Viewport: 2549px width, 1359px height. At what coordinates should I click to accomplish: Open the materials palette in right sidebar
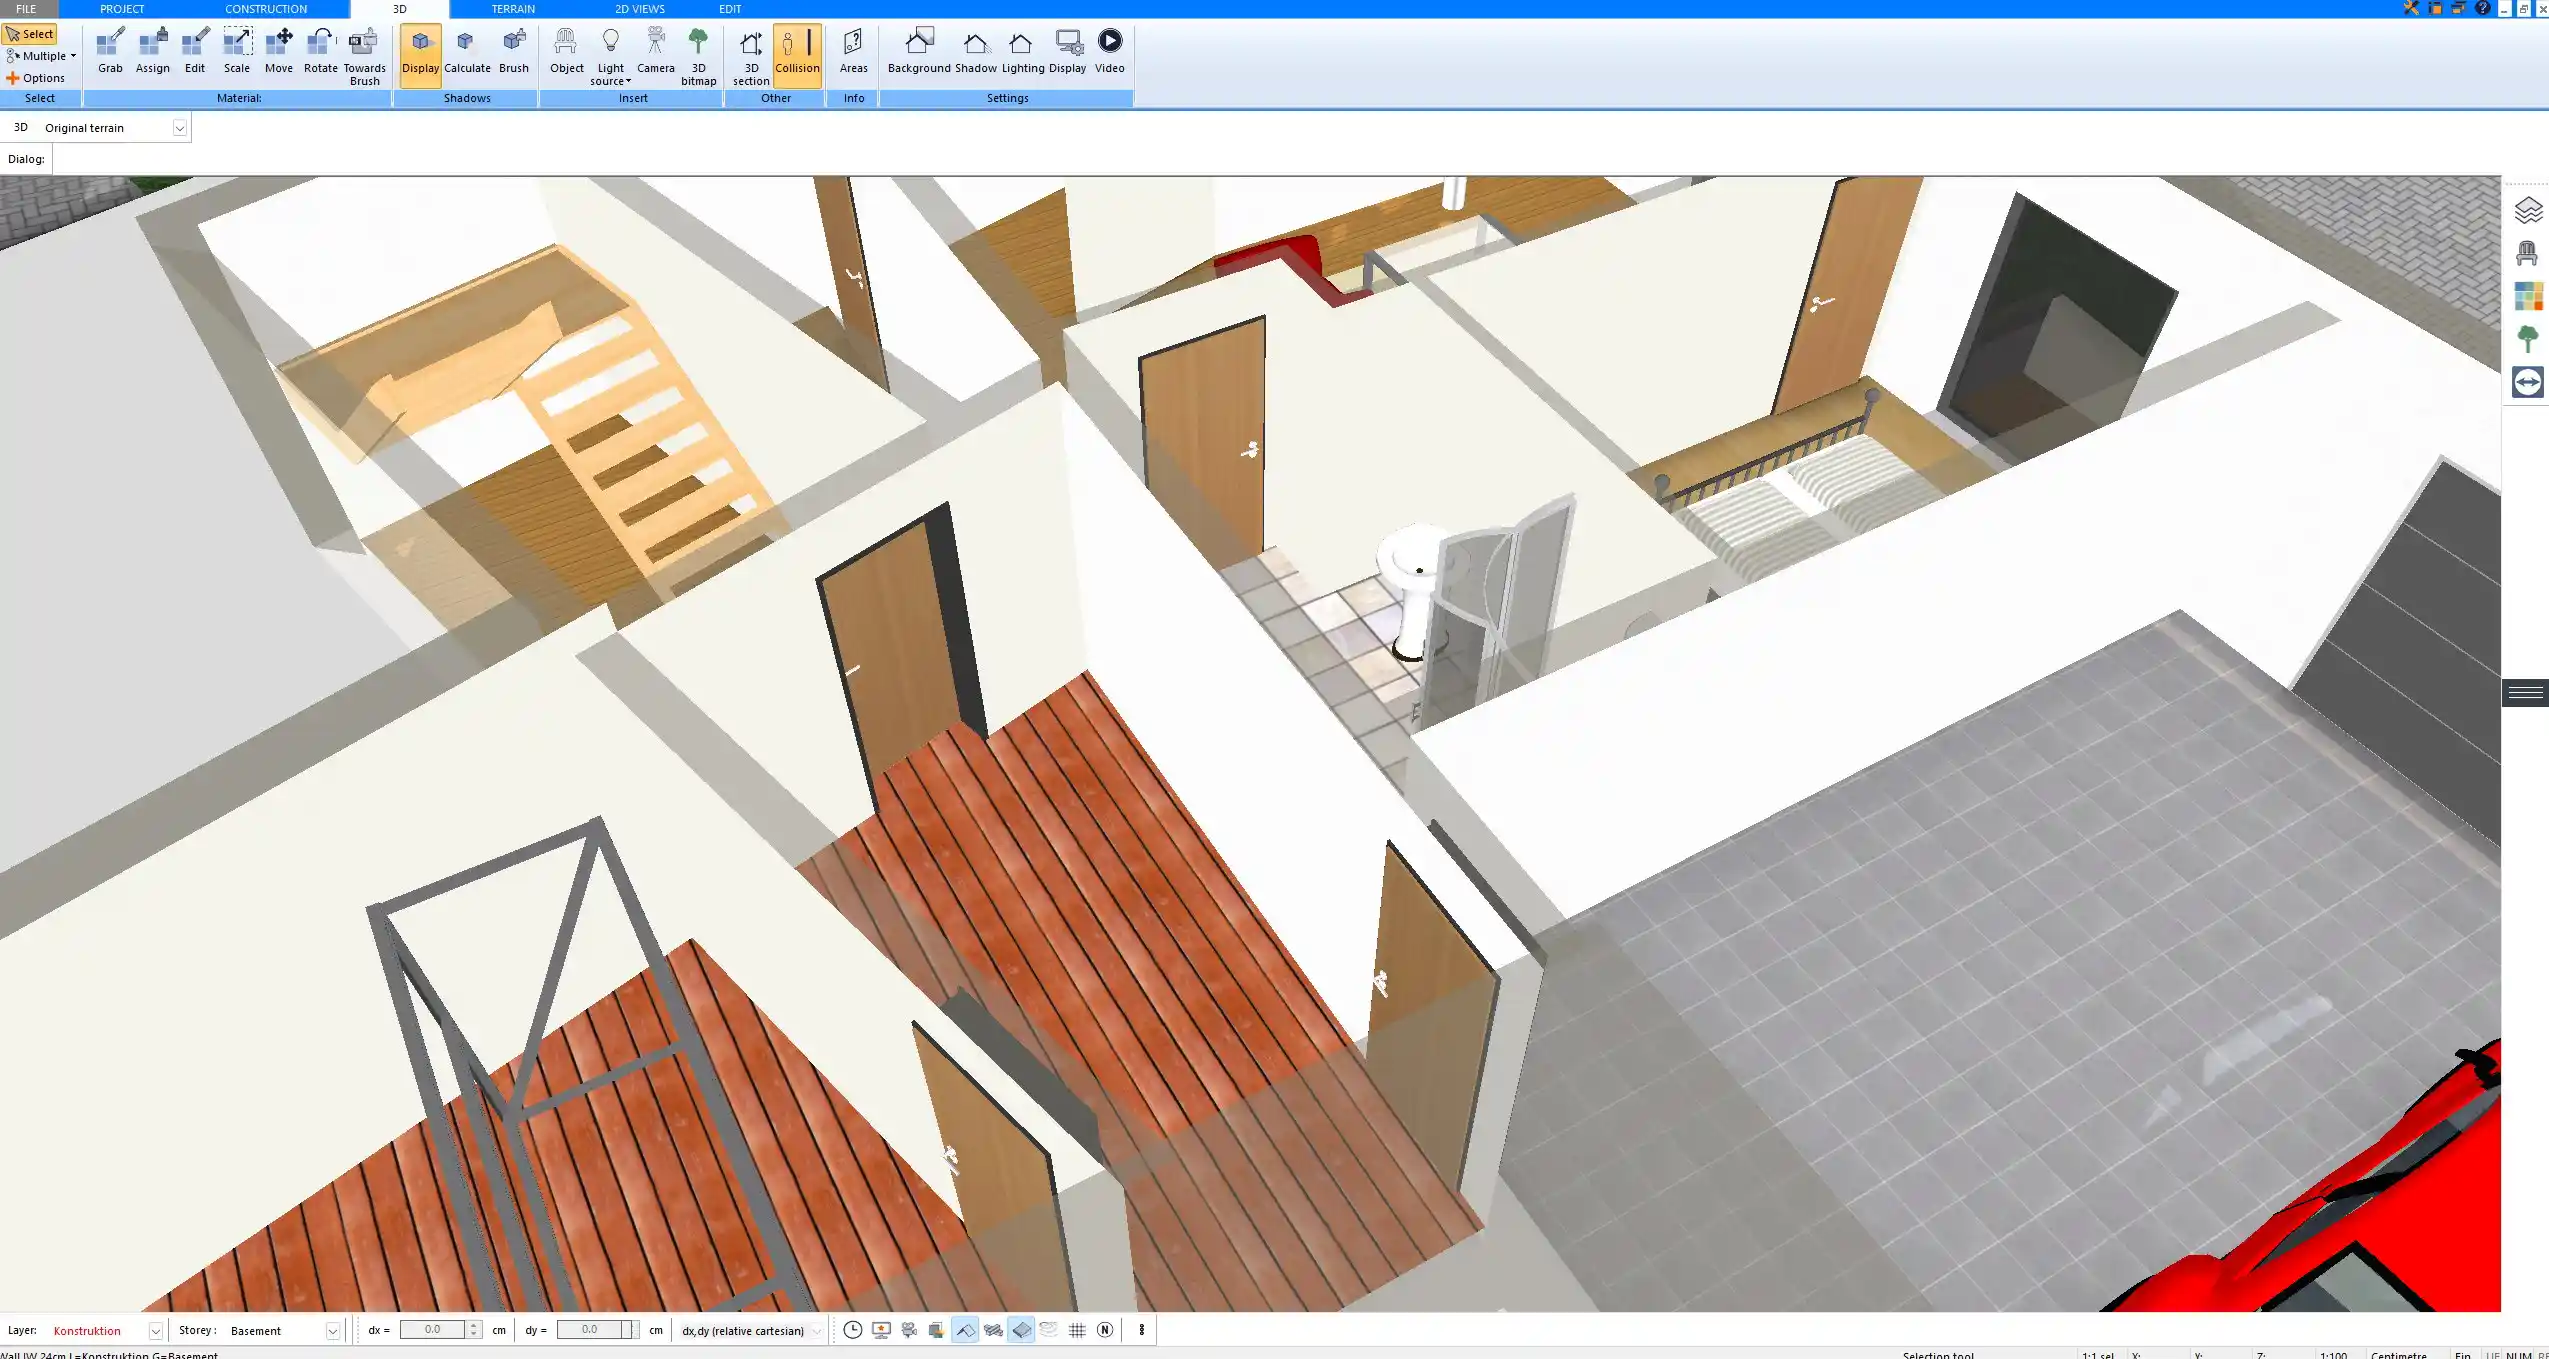pos(2528,296)
